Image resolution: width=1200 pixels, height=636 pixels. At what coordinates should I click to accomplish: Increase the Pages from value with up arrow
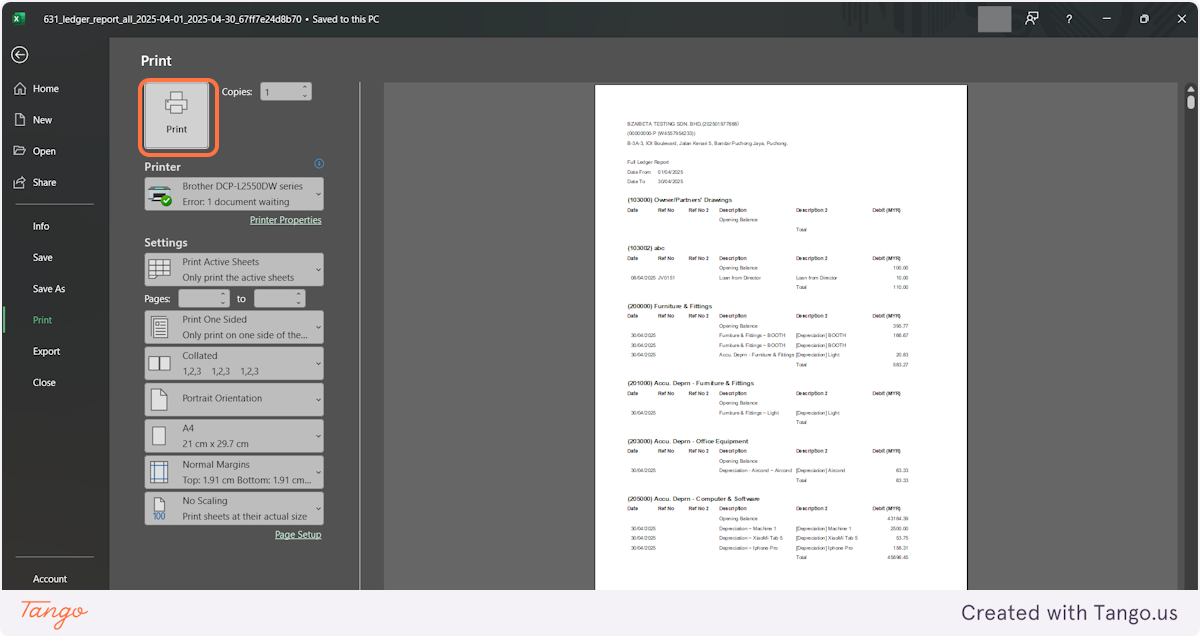(224, 294)
